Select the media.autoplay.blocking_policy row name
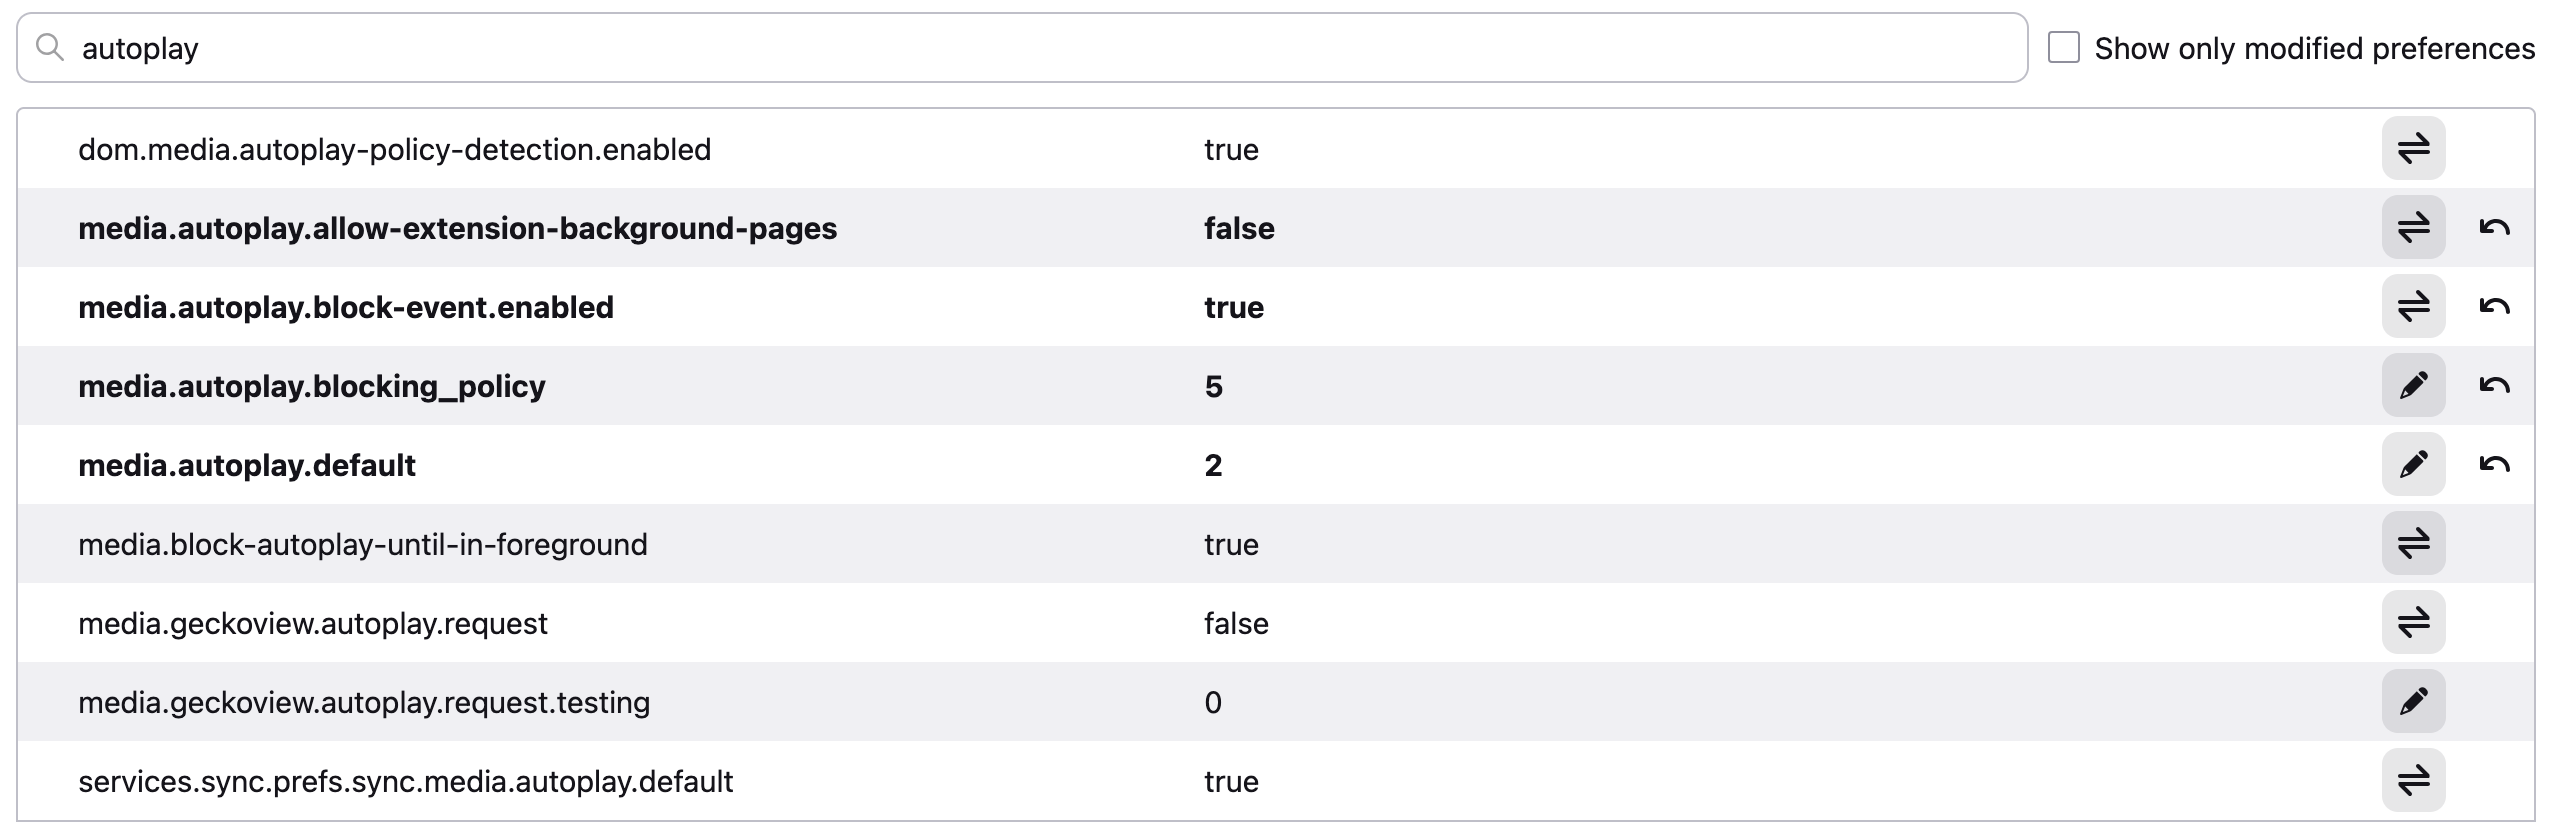This screenshot has height=840, width=2554. (312, 386)
